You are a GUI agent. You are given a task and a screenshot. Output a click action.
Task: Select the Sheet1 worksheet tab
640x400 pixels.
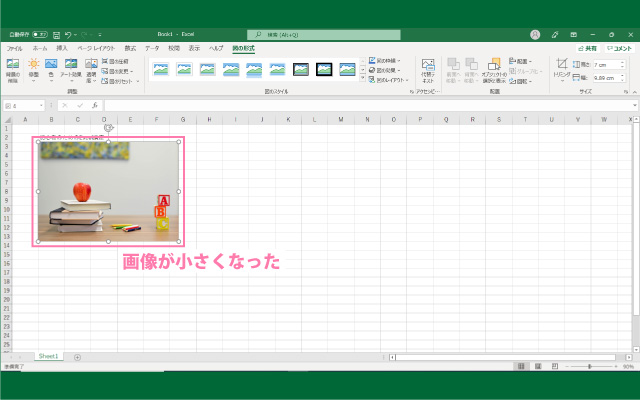(x=49, y=356)
